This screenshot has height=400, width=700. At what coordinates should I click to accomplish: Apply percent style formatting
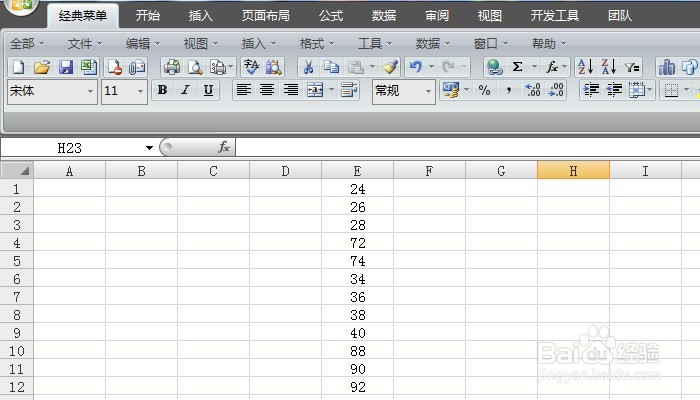(484, 91)
